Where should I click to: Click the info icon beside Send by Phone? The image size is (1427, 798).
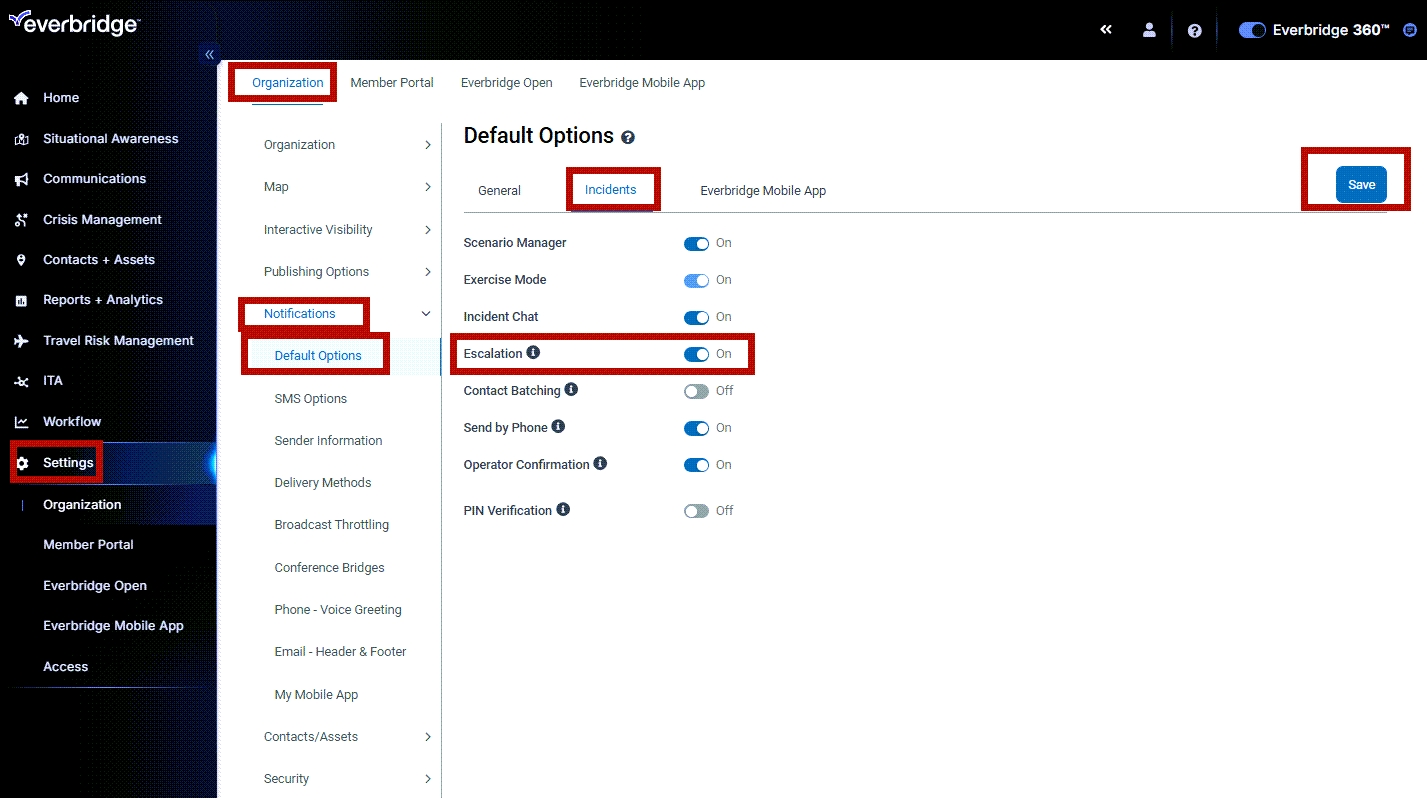click(x=558, y=426)
